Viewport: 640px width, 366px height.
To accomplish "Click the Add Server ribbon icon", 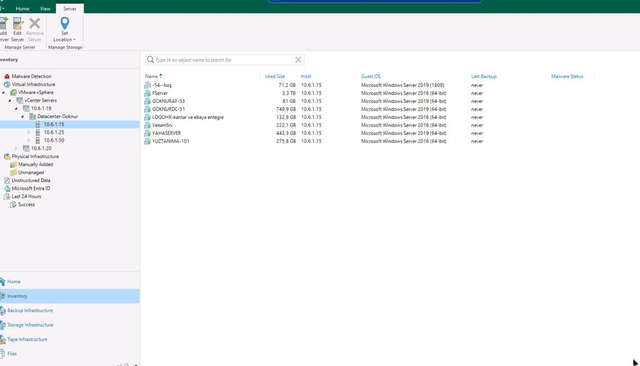I will [x=4, y=29].
